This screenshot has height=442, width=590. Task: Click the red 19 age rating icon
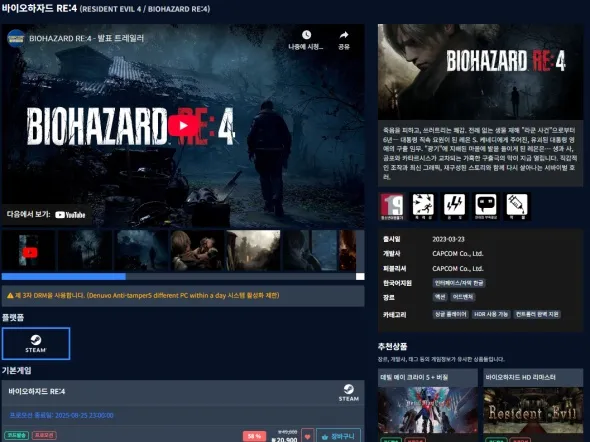392,206
